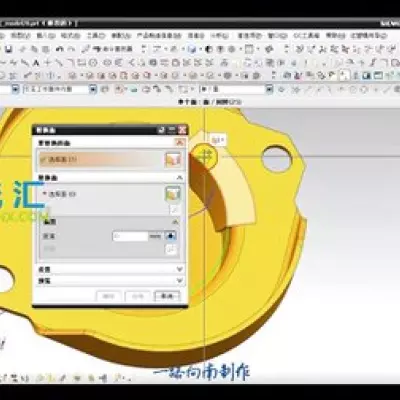Select the text 'A' annotation tool
The height and width of the screenshot is (400, 400).
(37, 63)
